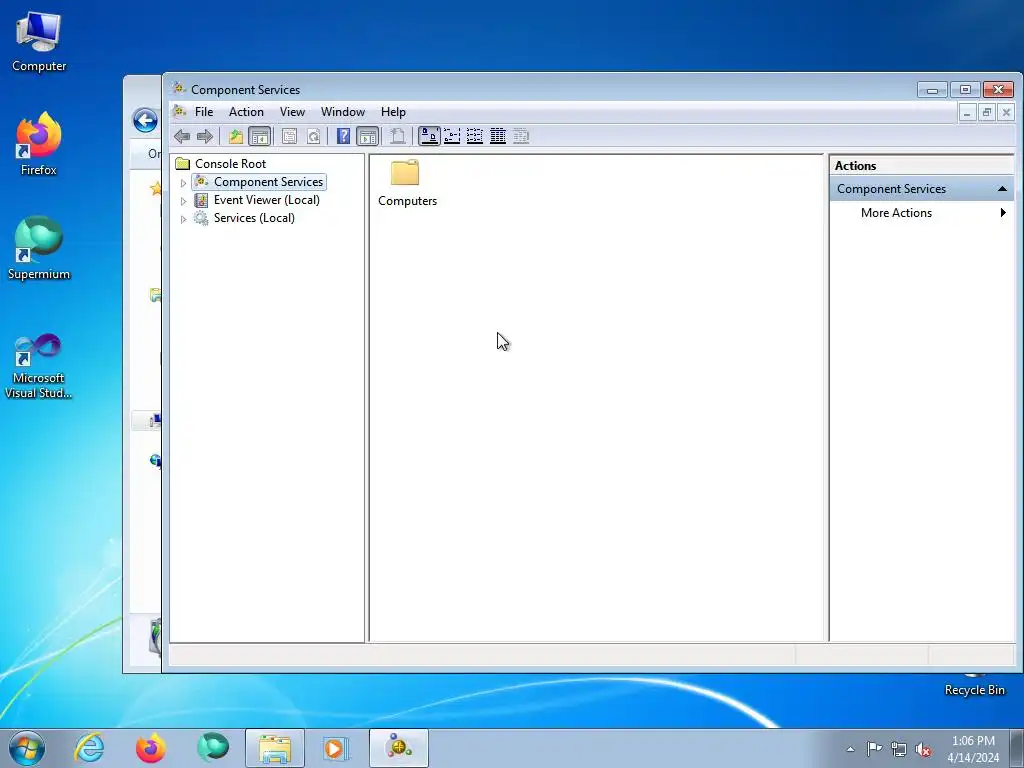
Task: Click the Up One Level folder icon
Action: [236, 136]
